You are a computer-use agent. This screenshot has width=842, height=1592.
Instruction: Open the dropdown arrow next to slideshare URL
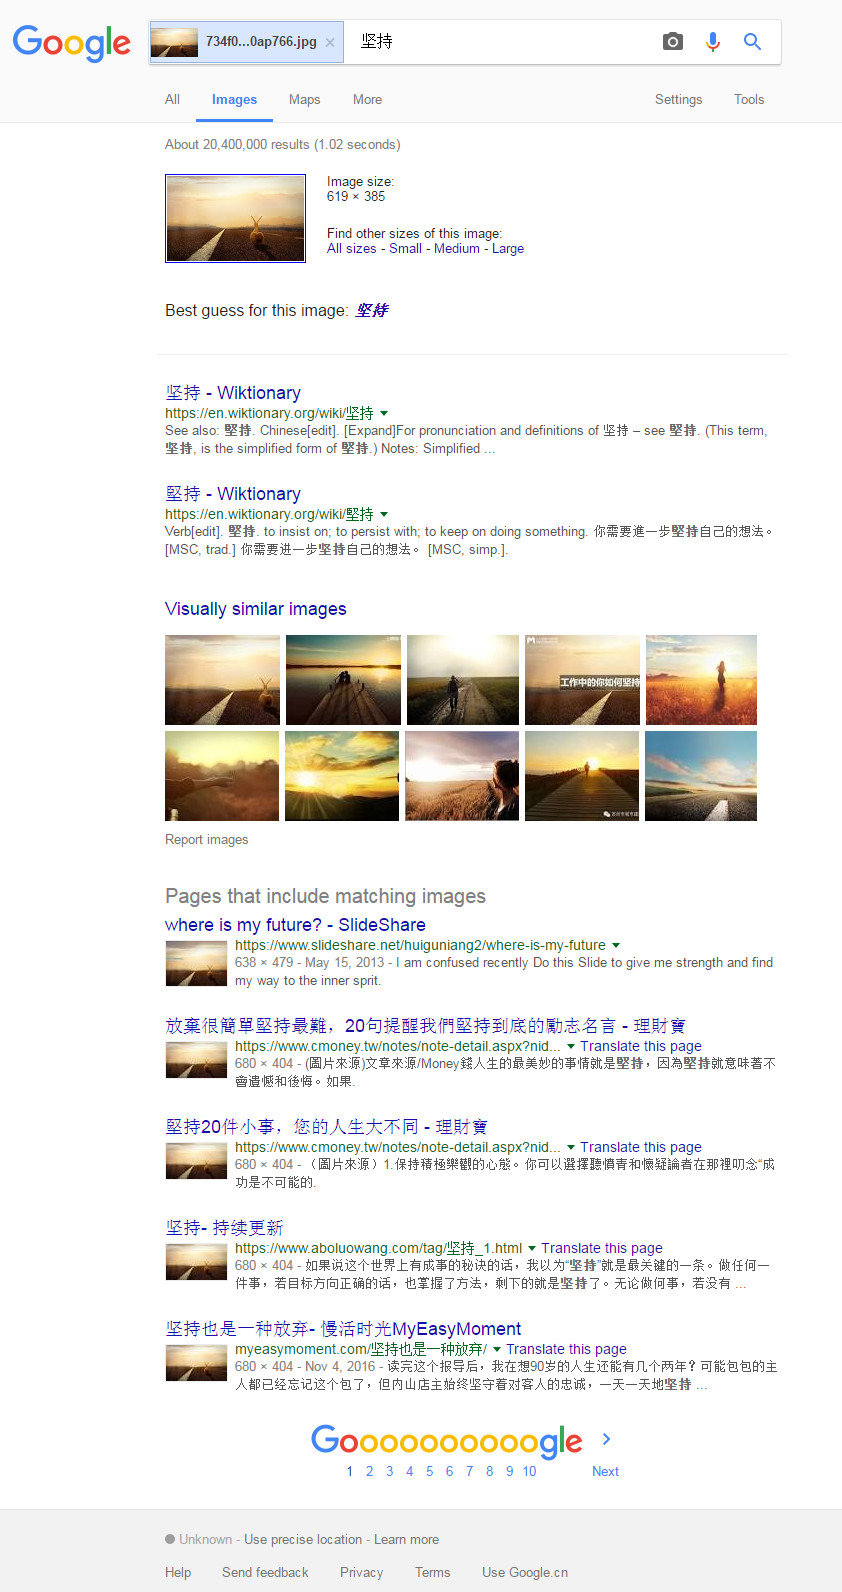[x=616, y=945]
